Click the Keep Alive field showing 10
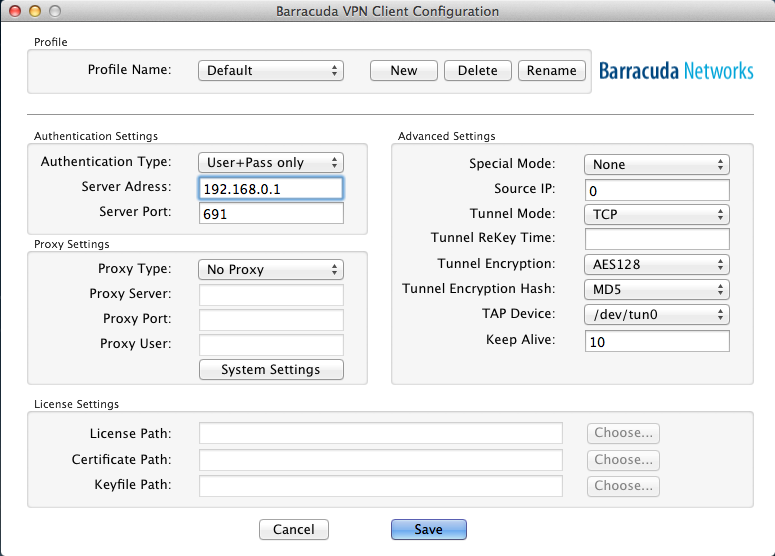Image resolution: width=775 pixels, height=556 pixels. (x=657, y=341)
